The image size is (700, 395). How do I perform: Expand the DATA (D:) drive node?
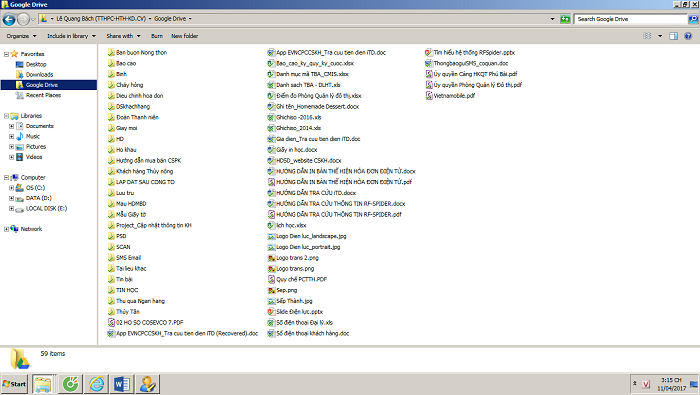click(12, 198)
